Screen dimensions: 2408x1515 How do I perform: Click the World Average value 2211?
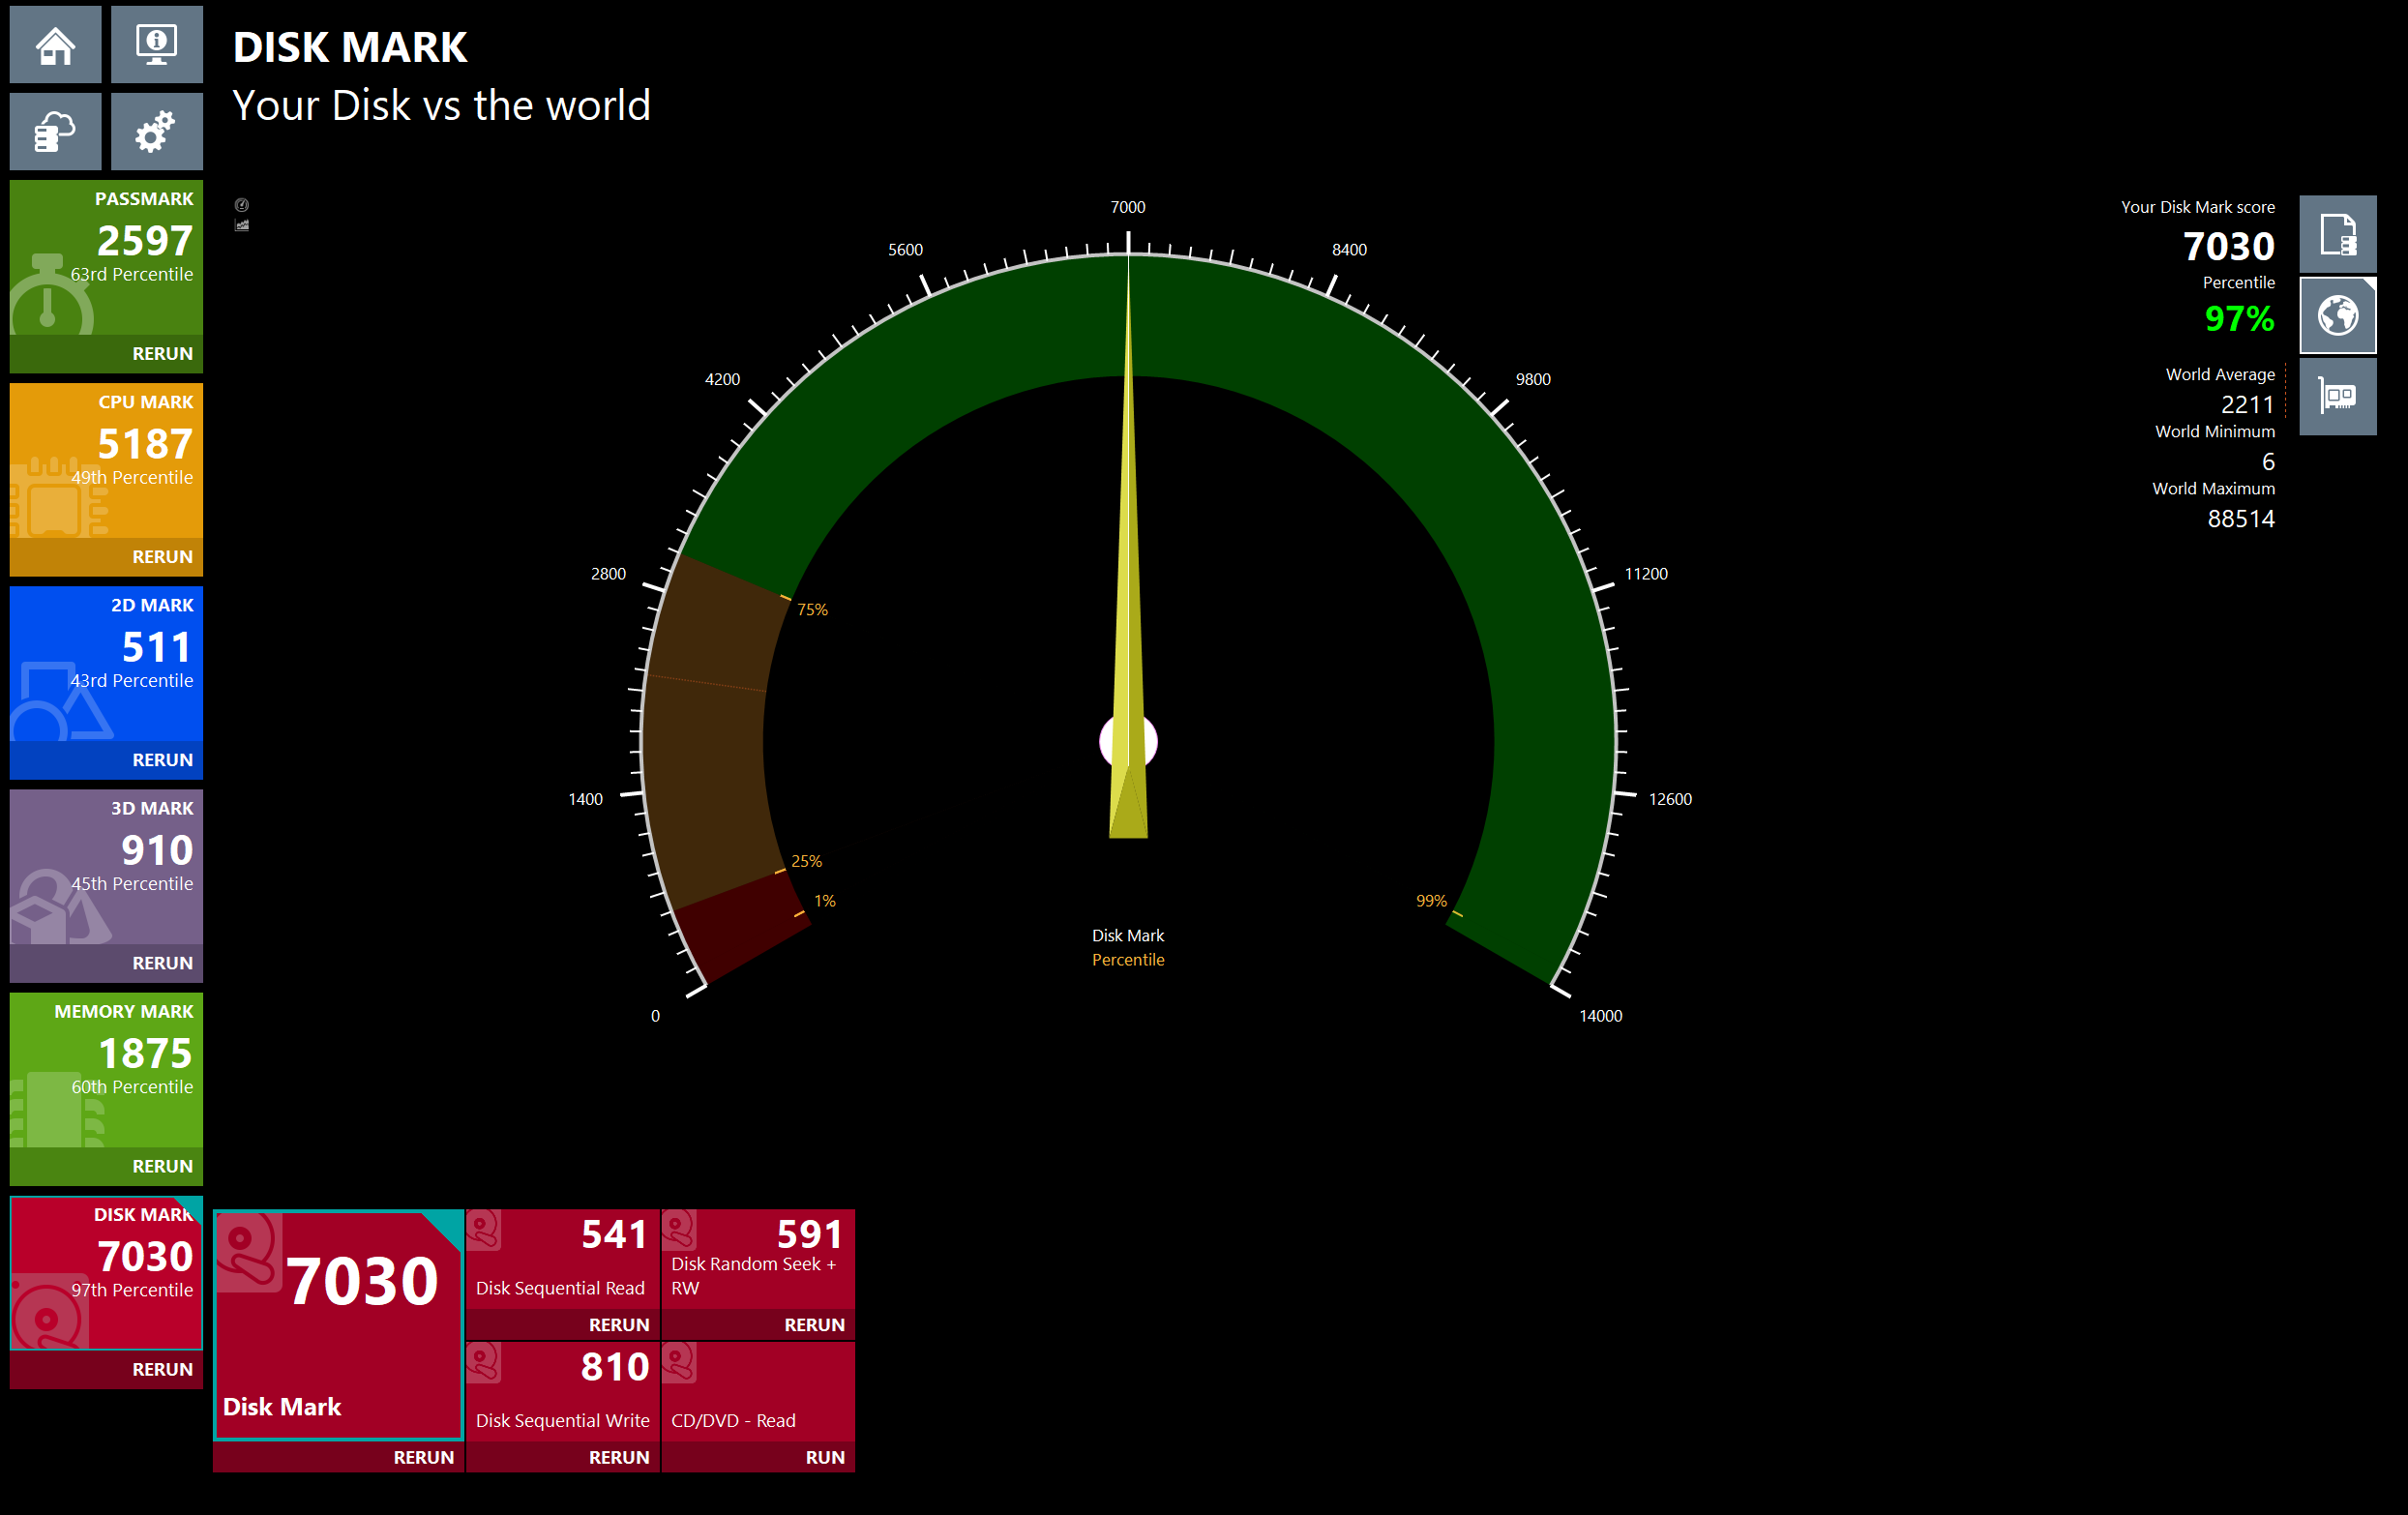coord(2247,404)
